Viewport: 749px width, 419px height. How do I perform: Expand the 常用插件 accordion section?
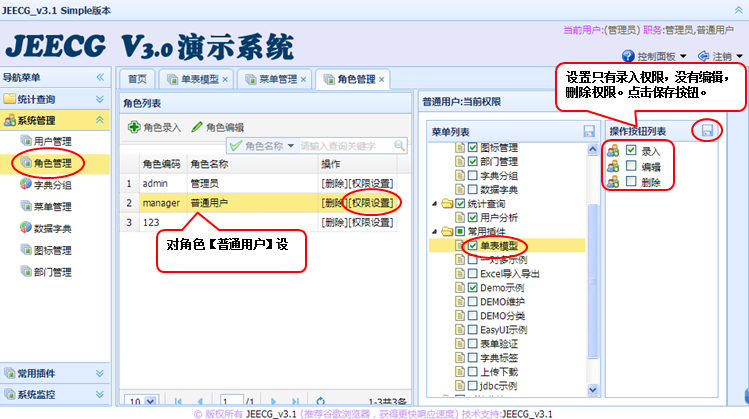coord(100,373)
